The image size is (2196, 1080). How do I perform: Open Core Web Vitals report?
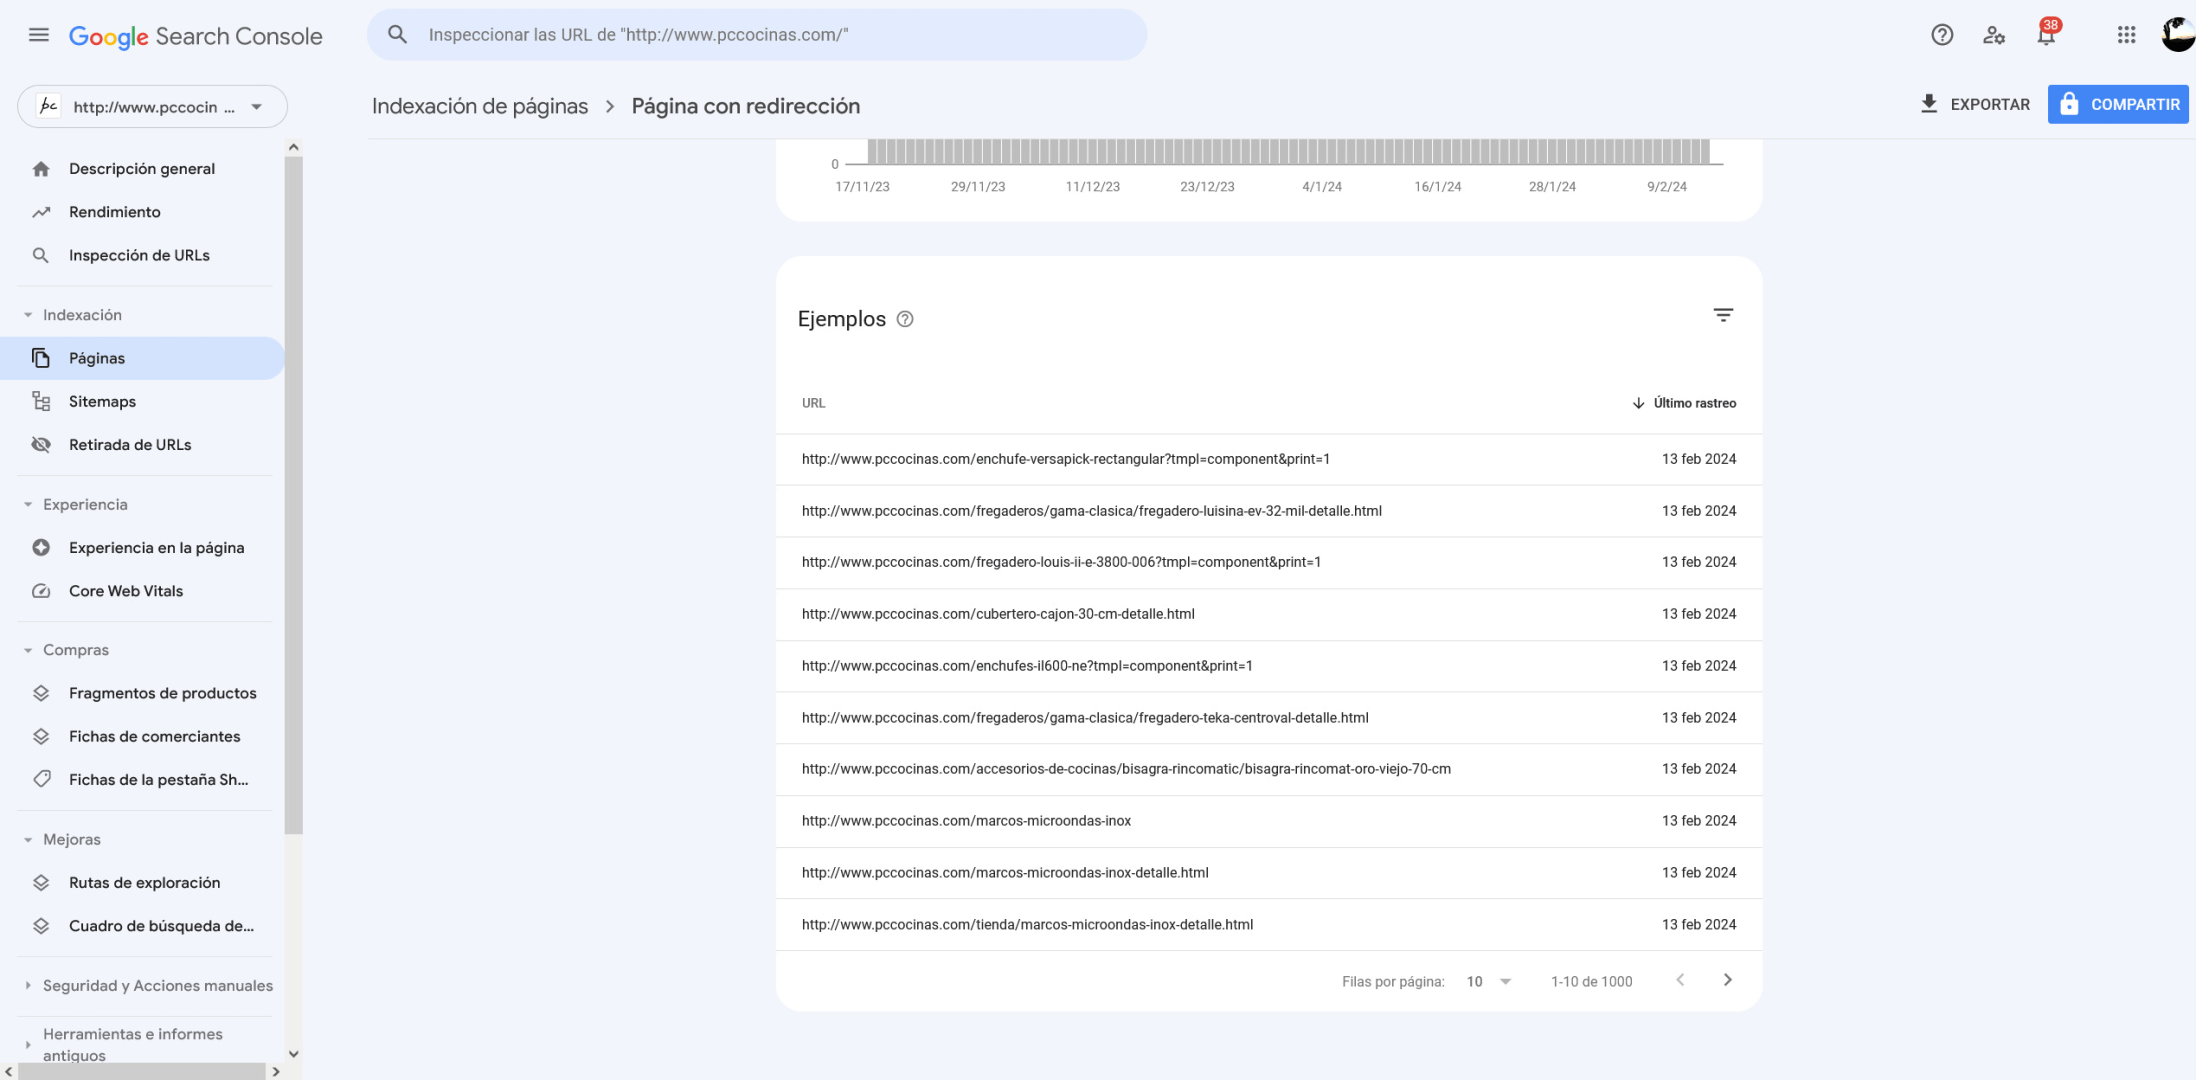coord(142,591)
